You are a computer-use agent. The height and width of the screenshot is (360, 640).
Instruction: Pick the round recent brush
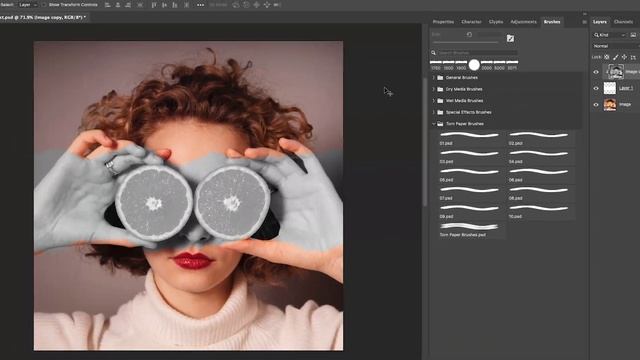(x=474, y=65)
